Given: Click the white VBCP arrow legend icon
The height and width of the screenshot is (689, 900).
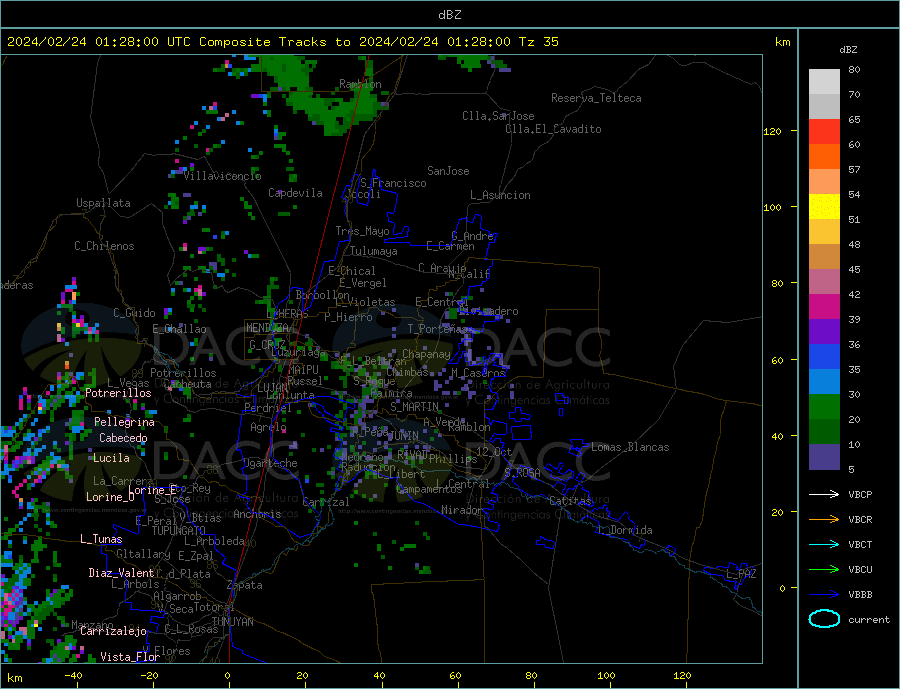Looking at the screenshot, I should pyautogui.click(x=824, y=494).
